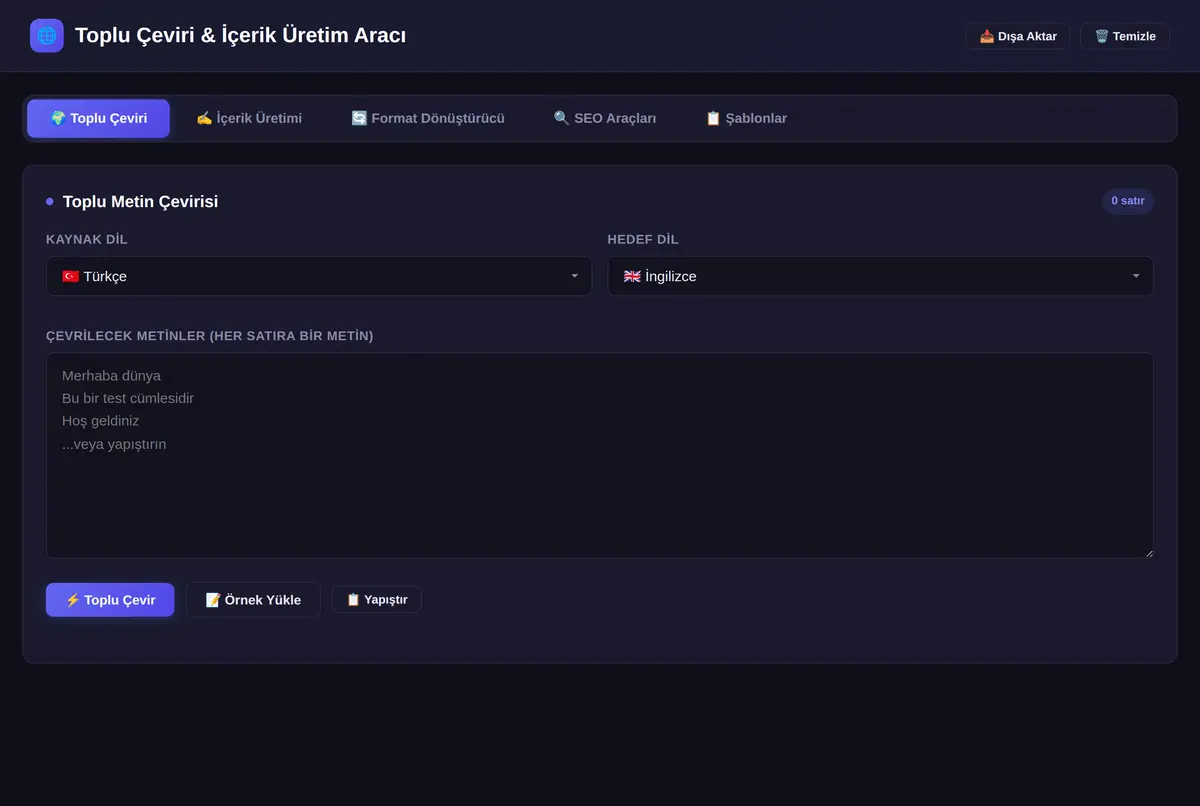The width and height of the screenshot is (1200, 806).
Task: Click the Yapıştır clipboard button
Action: tap(377, 600)
